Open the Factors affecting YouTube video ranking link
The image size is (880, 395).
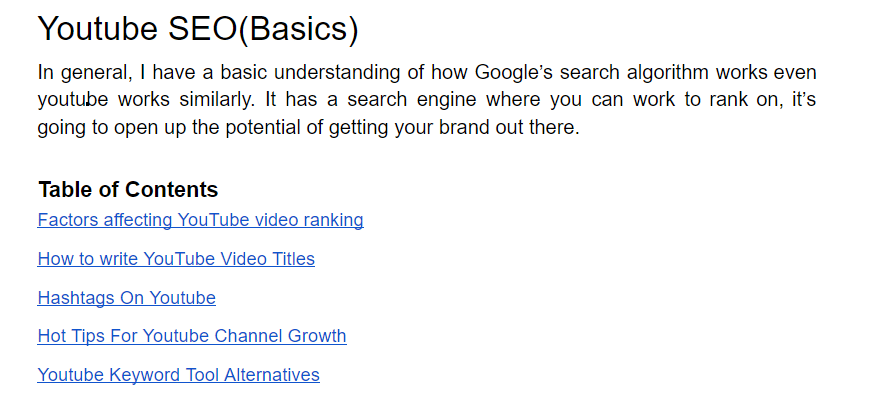200,220
